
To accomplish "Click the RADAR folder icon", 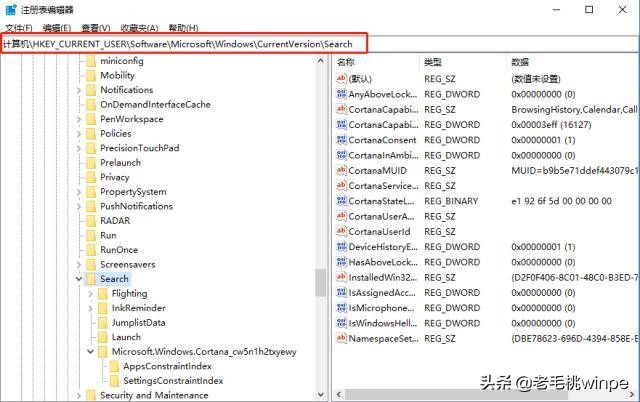I will point(91,221).
